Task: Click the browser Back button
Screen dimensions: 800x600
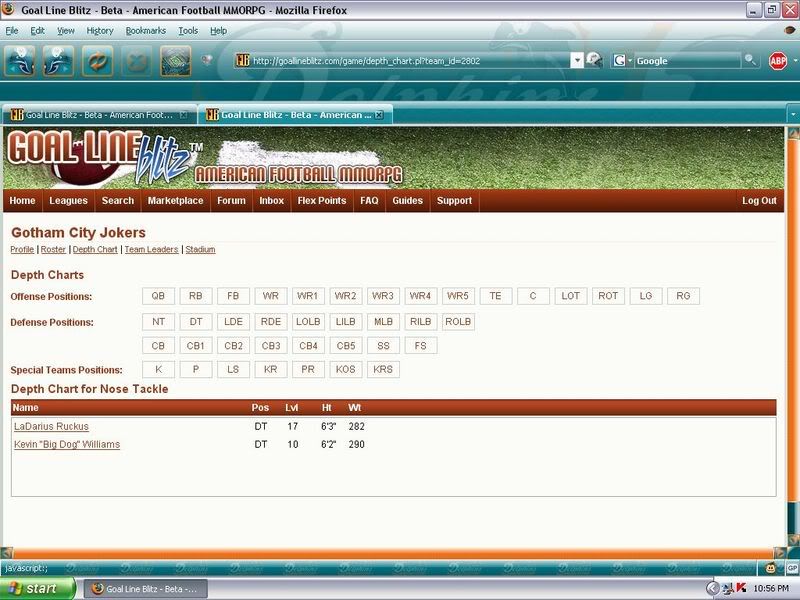Action: point(20,61)
